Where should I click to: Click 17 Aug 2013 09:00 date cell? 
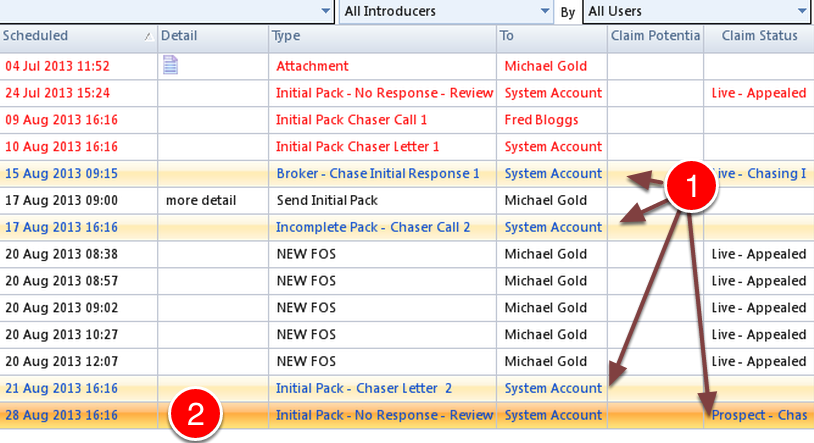[61, 200]
